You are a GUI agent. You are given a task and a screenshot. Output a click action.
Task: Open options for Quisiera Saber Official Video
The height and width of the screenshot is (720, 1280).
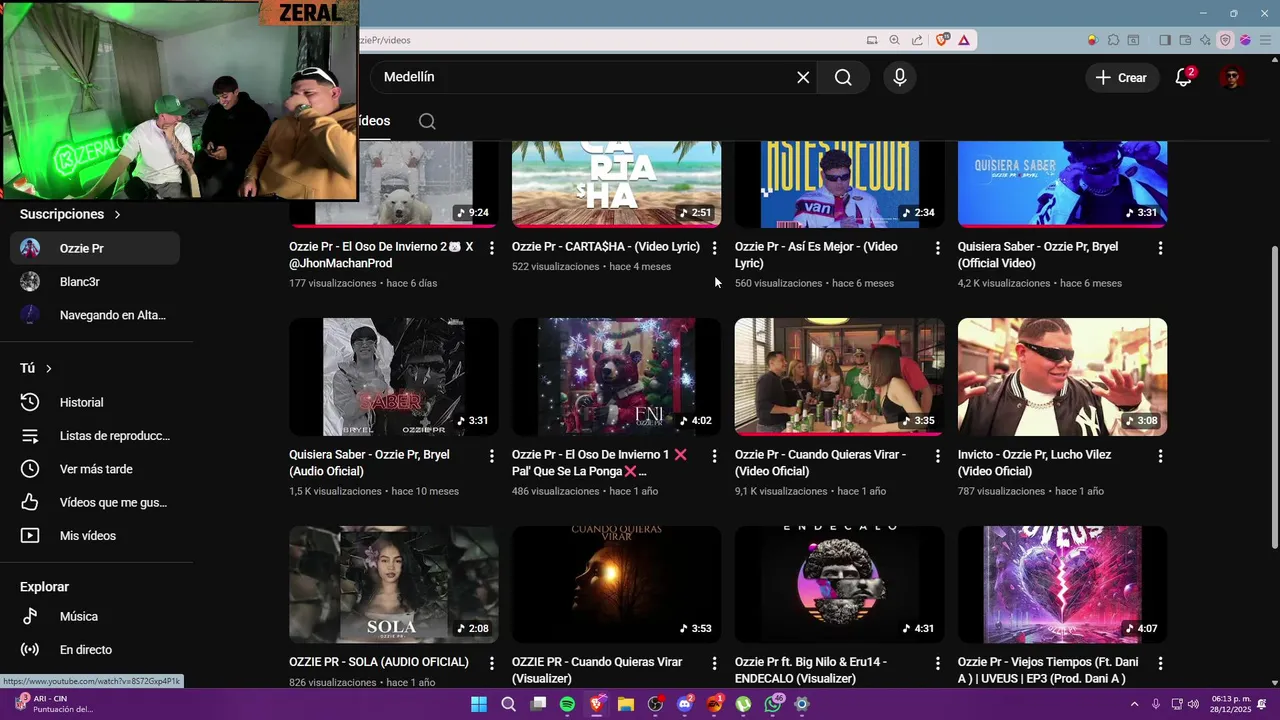click(x=1160, y=248)
